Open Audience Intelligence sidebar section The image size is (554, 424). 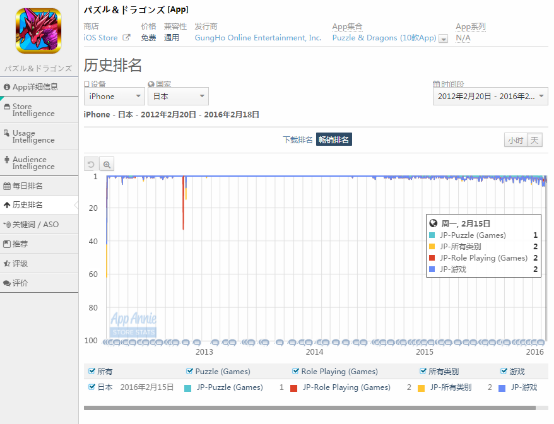click(x=39, y=163)
